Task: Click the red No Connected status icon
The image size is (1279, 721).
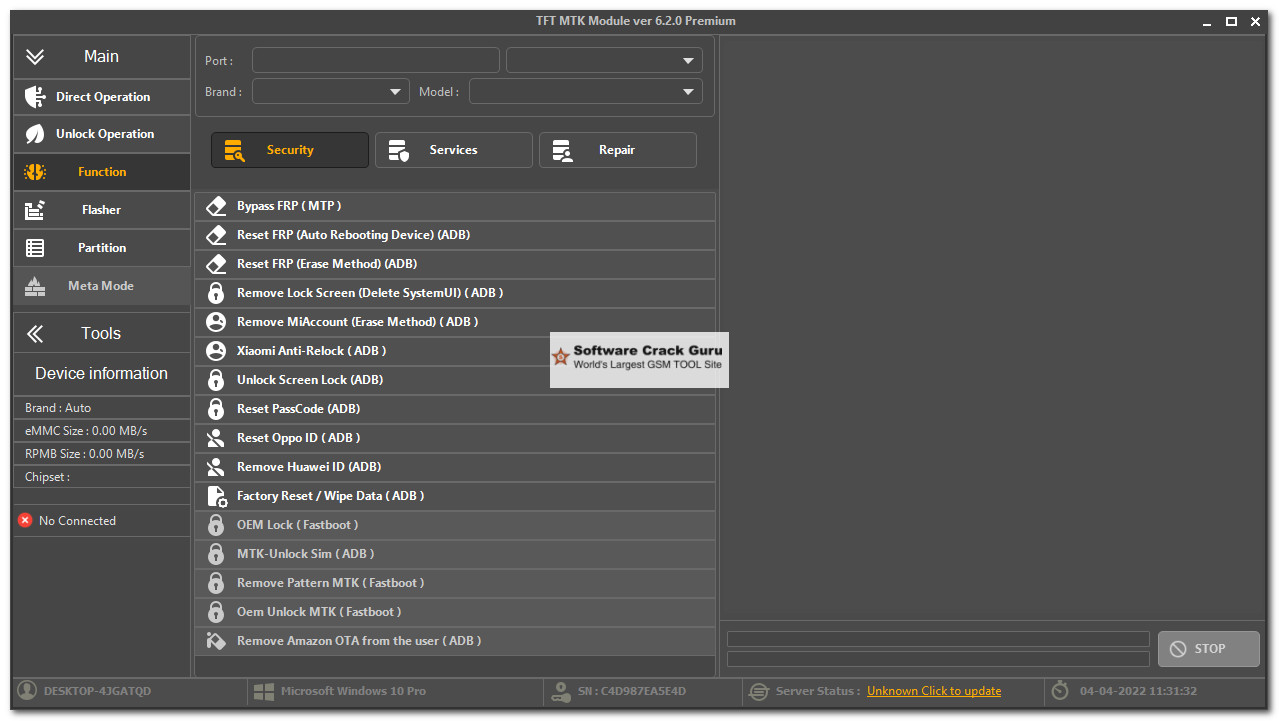Action: [x=25, y=521]
